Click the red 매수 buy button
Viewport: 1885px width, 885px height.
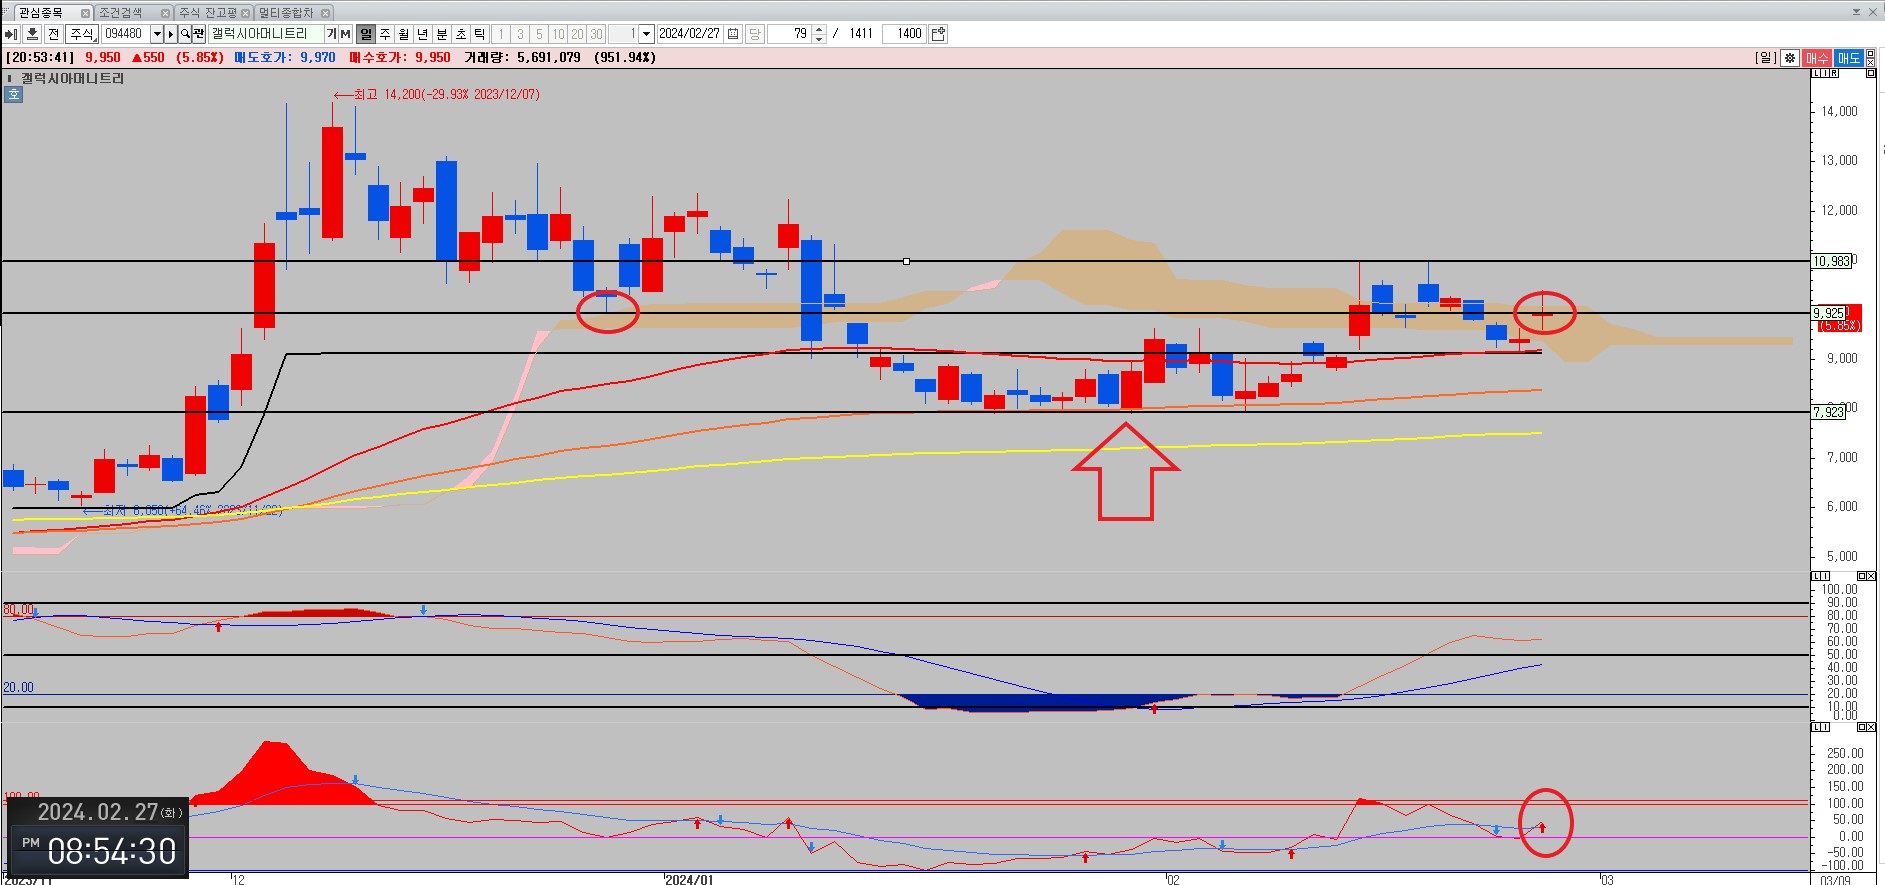coord(1817,58)
